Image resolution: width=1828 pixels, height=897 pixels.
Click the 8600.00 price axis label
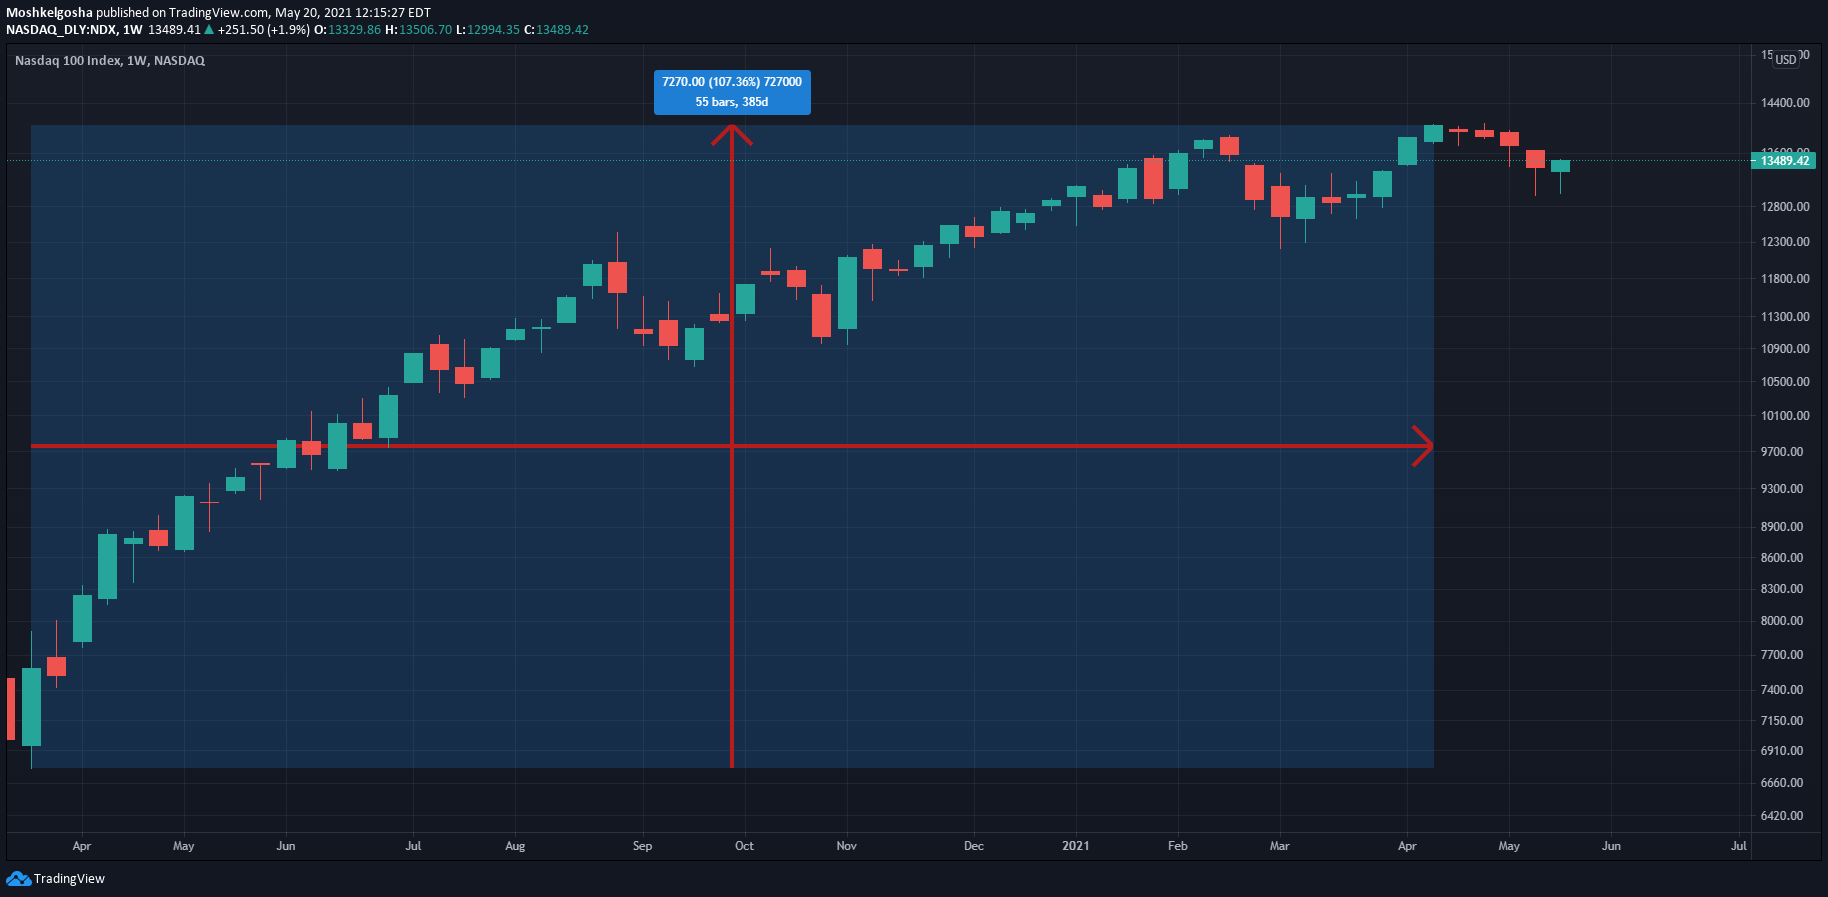click(x=1782, y=558)
